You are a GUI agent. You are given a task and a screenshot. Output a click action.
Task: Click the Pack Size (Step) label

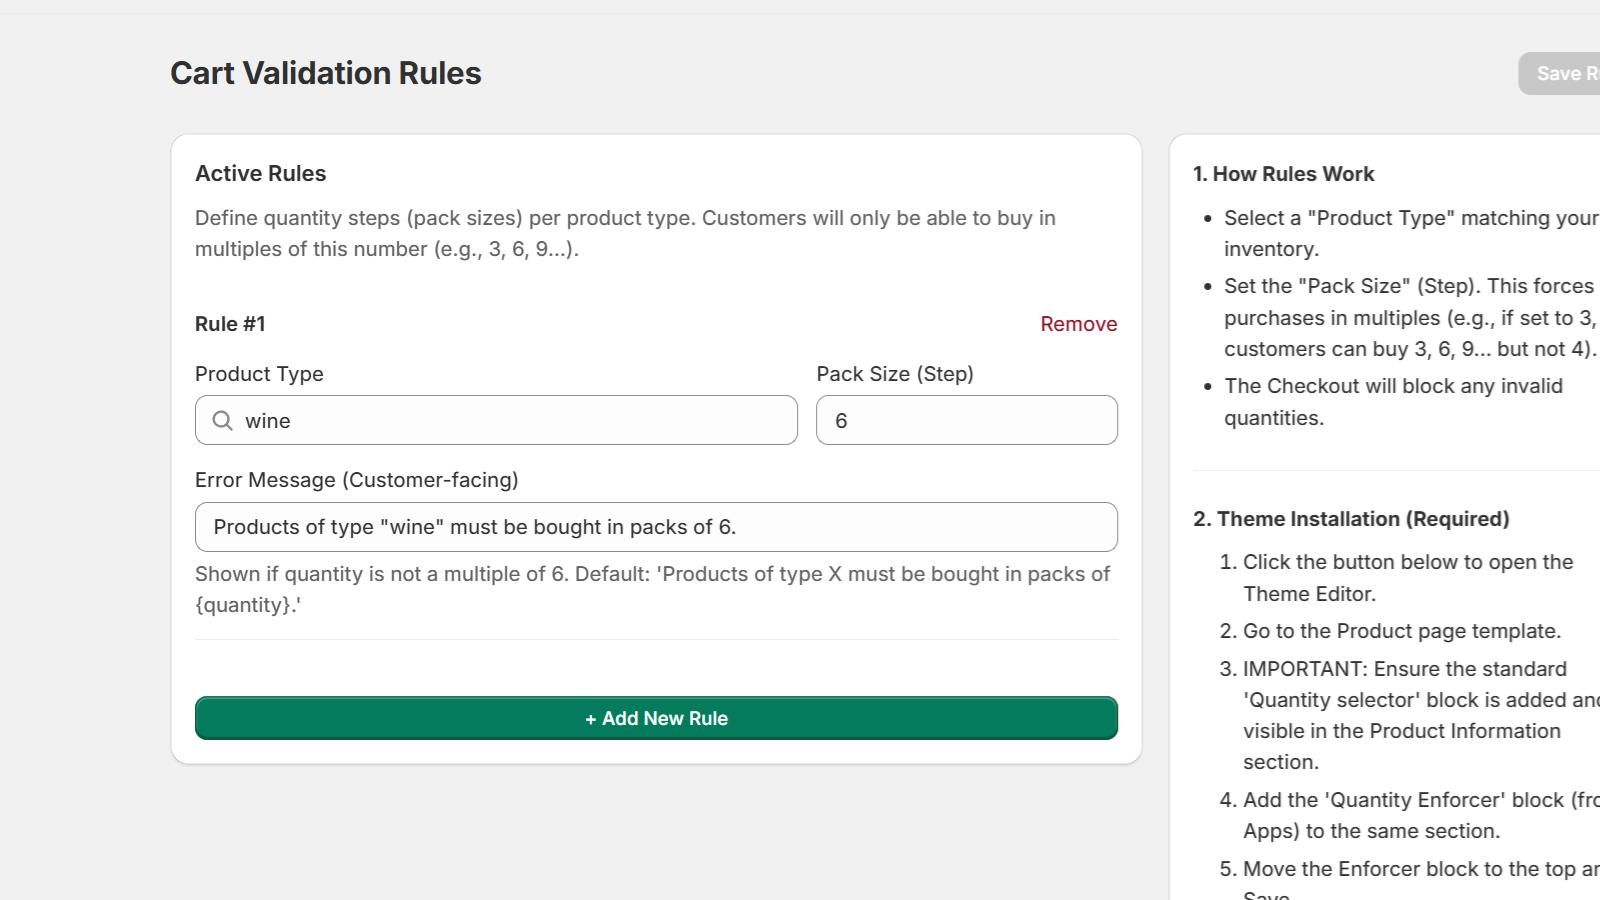coord(895,374)
